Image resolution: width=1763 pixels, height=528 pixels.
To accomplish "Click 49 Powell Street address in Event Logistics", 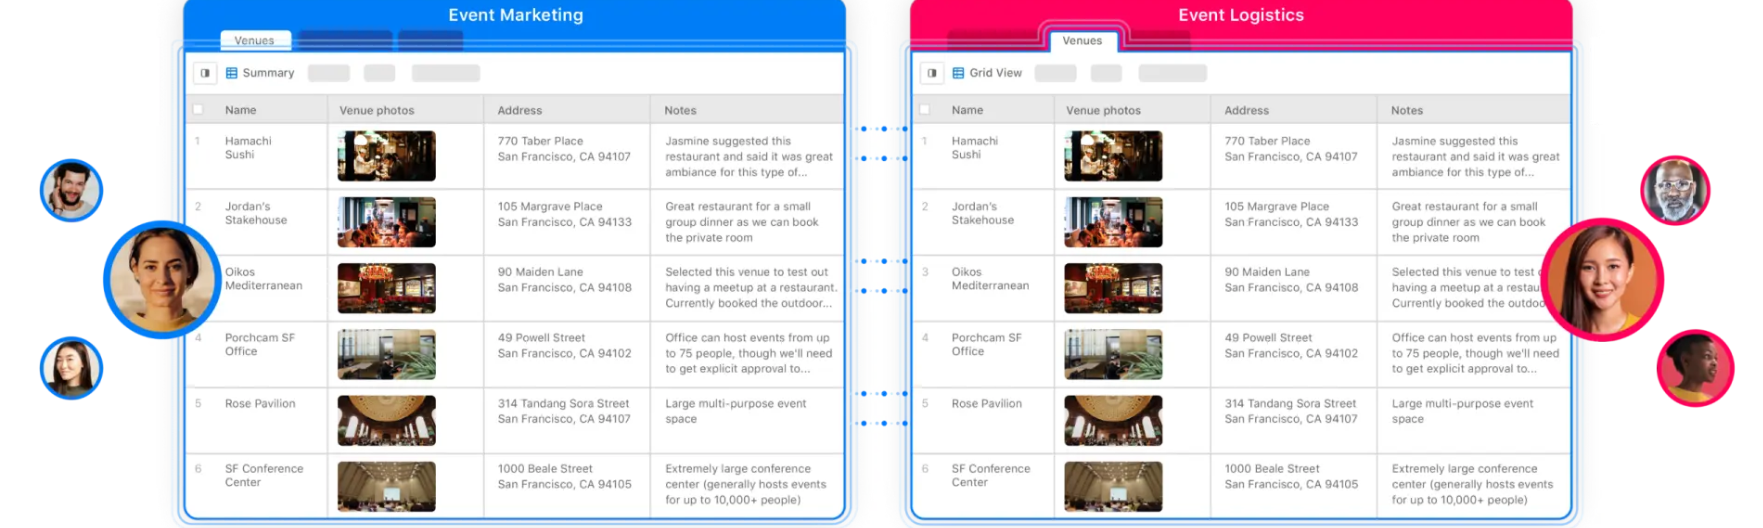I will (x=1291, y=346).
